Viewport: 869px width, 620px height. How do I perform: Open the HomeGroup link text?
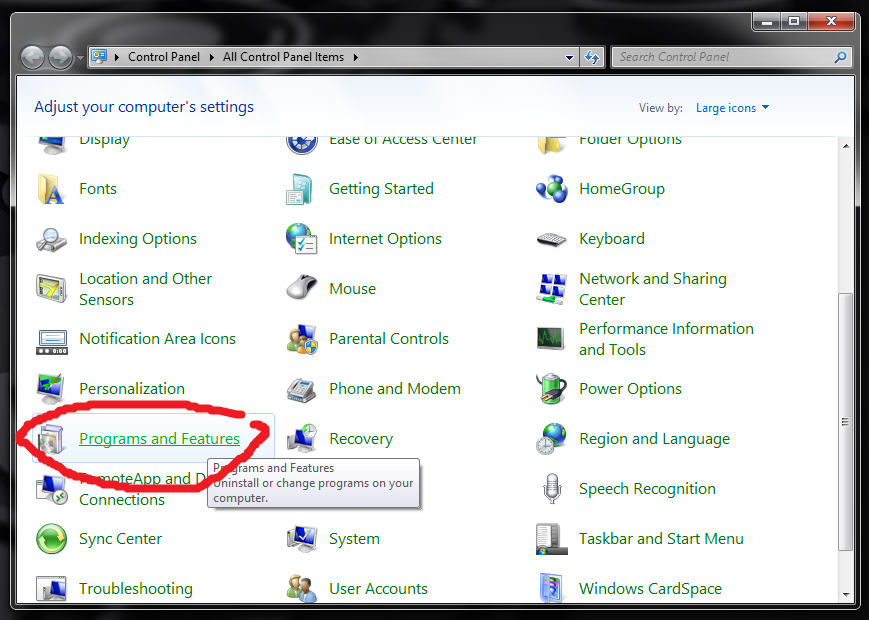(x=622, y=189)
